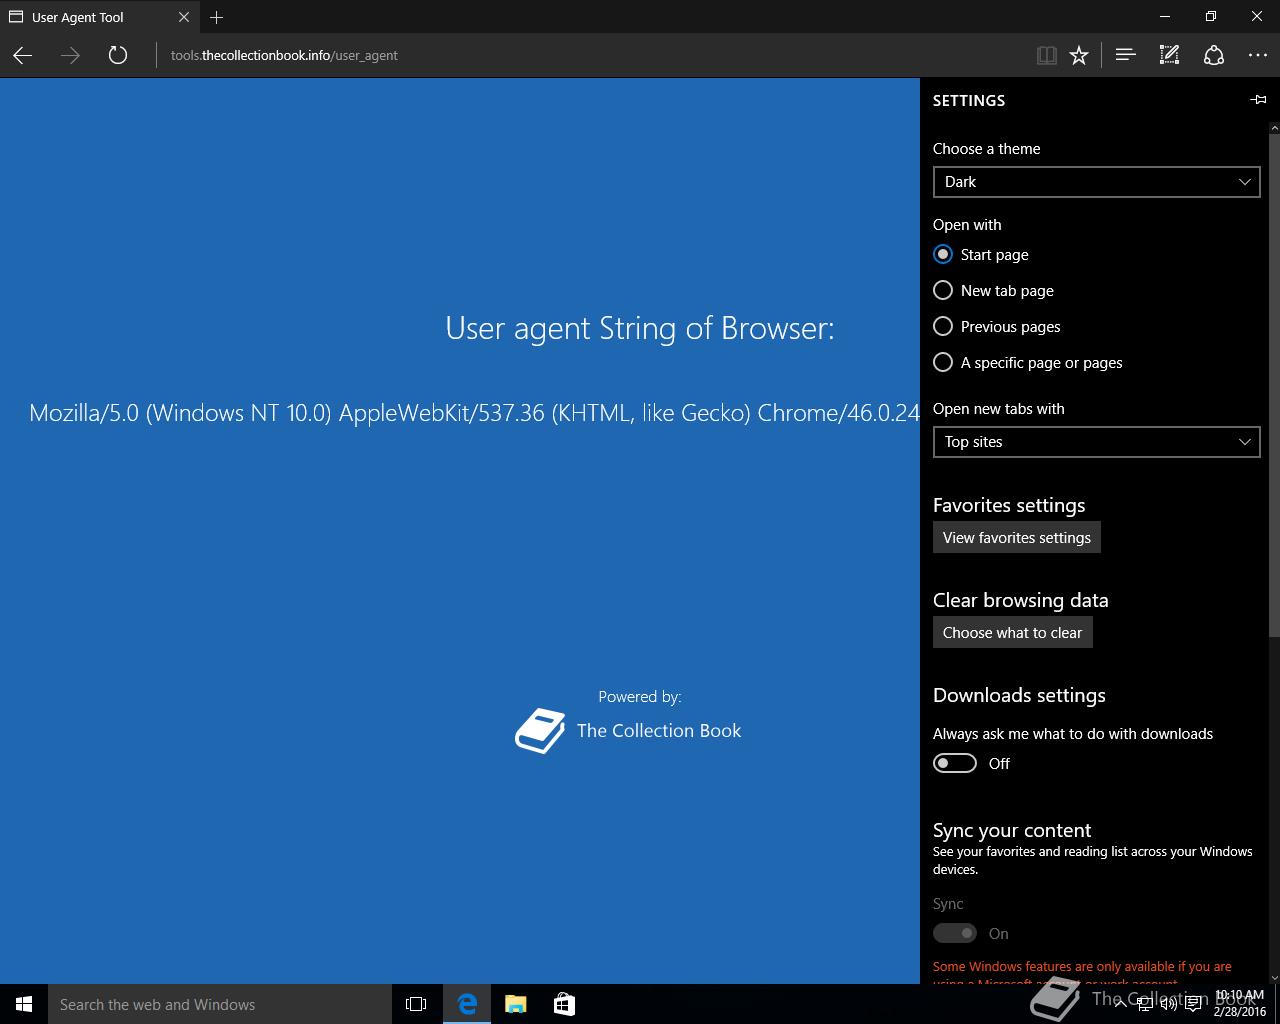Click the forward navigation arrow

(70, 55)
